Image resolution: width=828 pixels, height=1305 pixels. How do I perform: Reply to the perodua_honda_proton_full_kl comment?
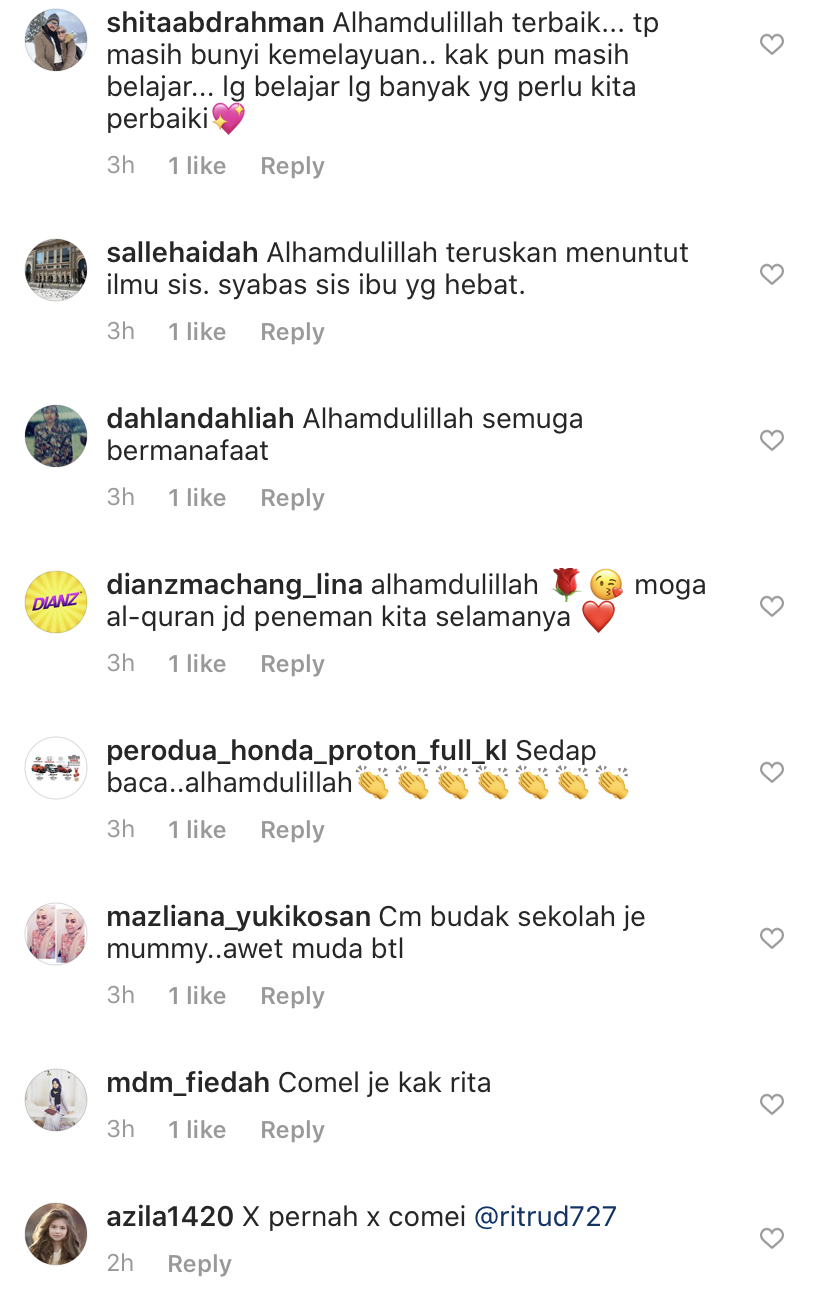292,830
